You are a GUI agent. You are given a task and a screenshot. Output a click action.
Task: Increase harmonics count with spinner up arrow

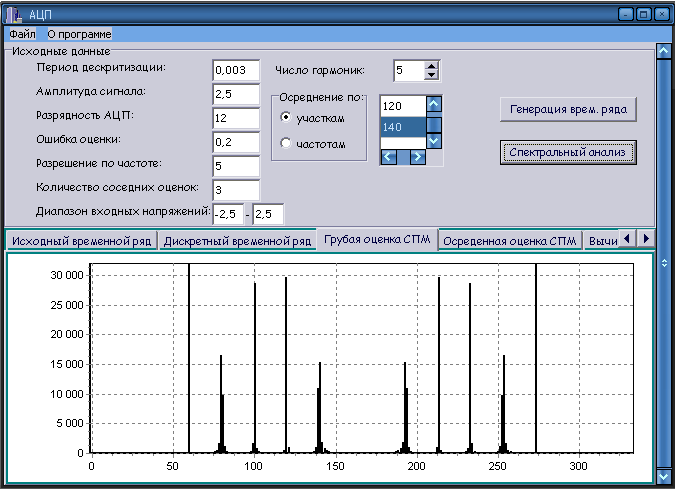(x=431, y=66)
